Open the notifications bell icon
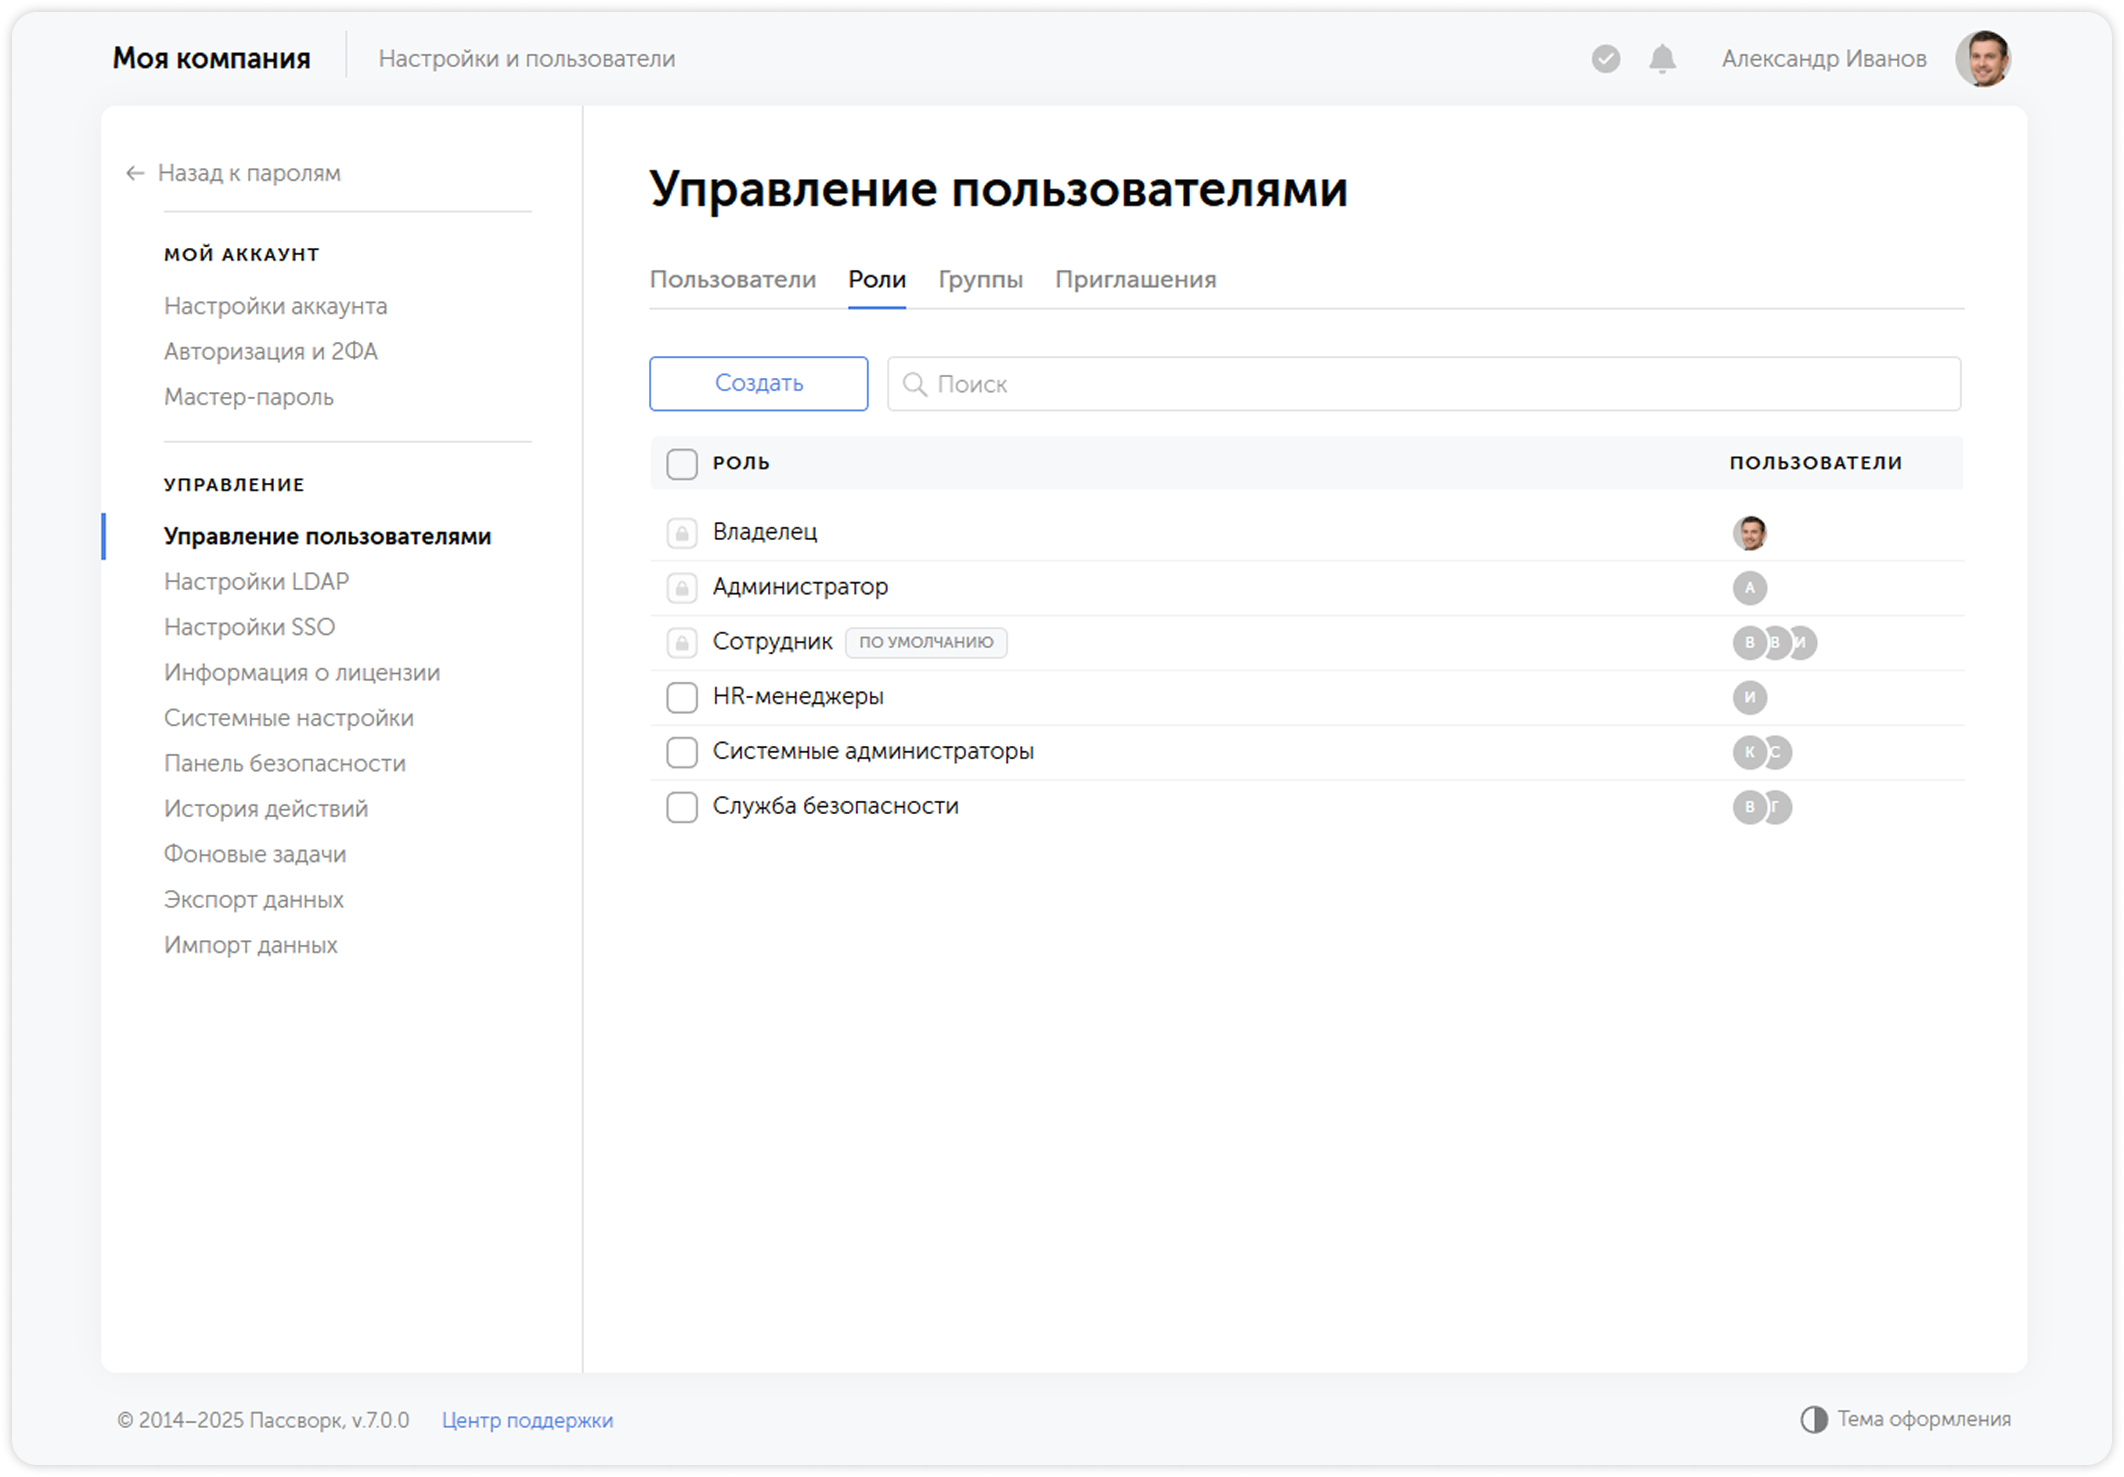 pos(1662,59)
